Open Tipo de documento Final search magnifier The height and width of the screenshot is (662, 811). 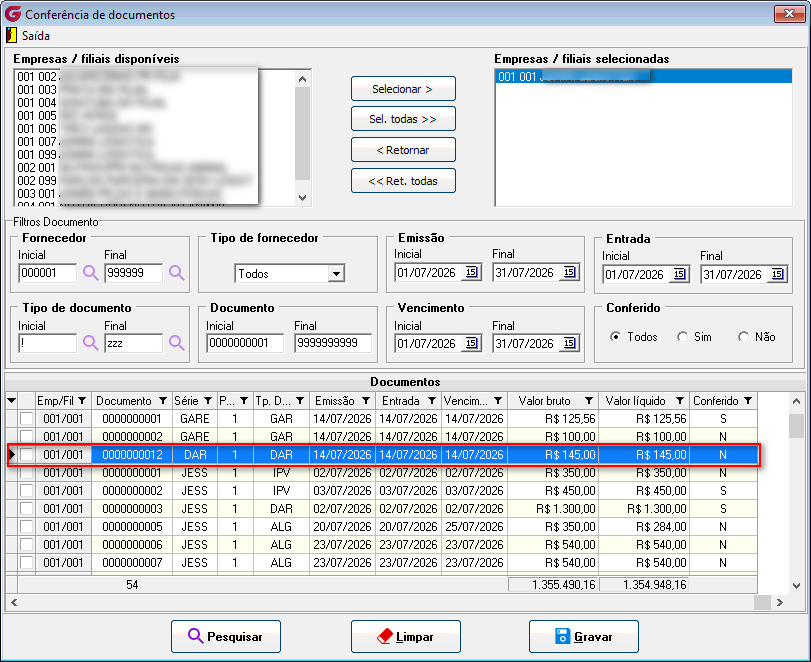point(177,343)
